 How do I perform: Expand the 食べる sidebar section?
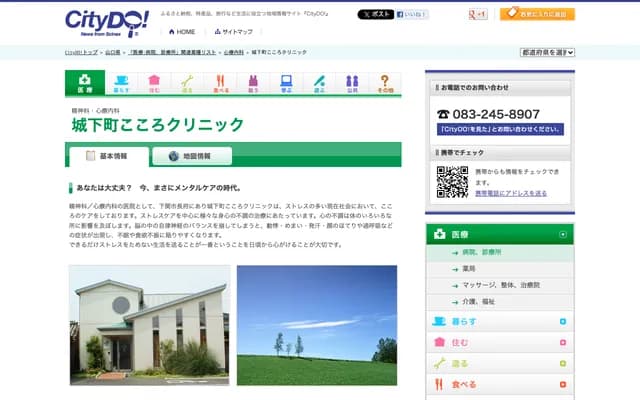pyautogui.click(x=563, y=384)
